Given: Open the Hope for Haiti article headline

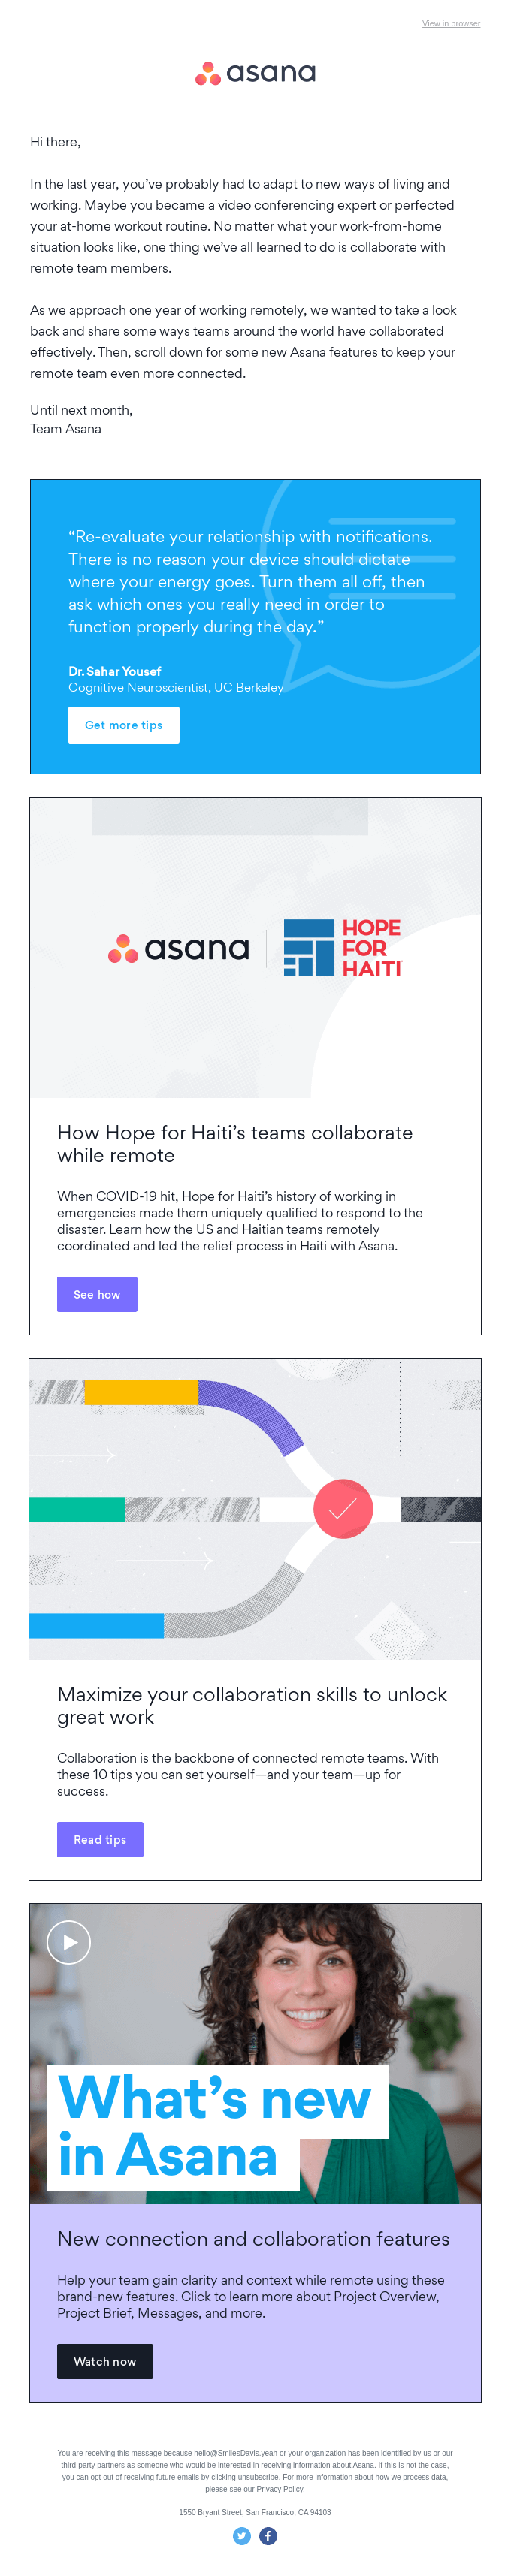Looking at the screenshot, I should tap(235, 1143).
